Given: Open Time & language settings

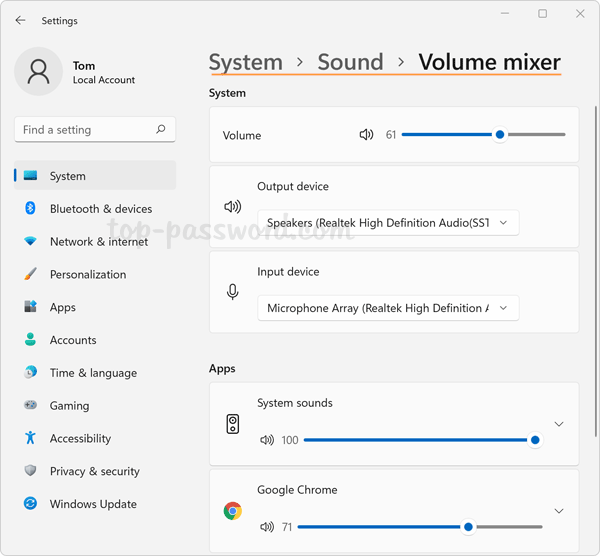Looking at the screenshot, I should [93, 373].
